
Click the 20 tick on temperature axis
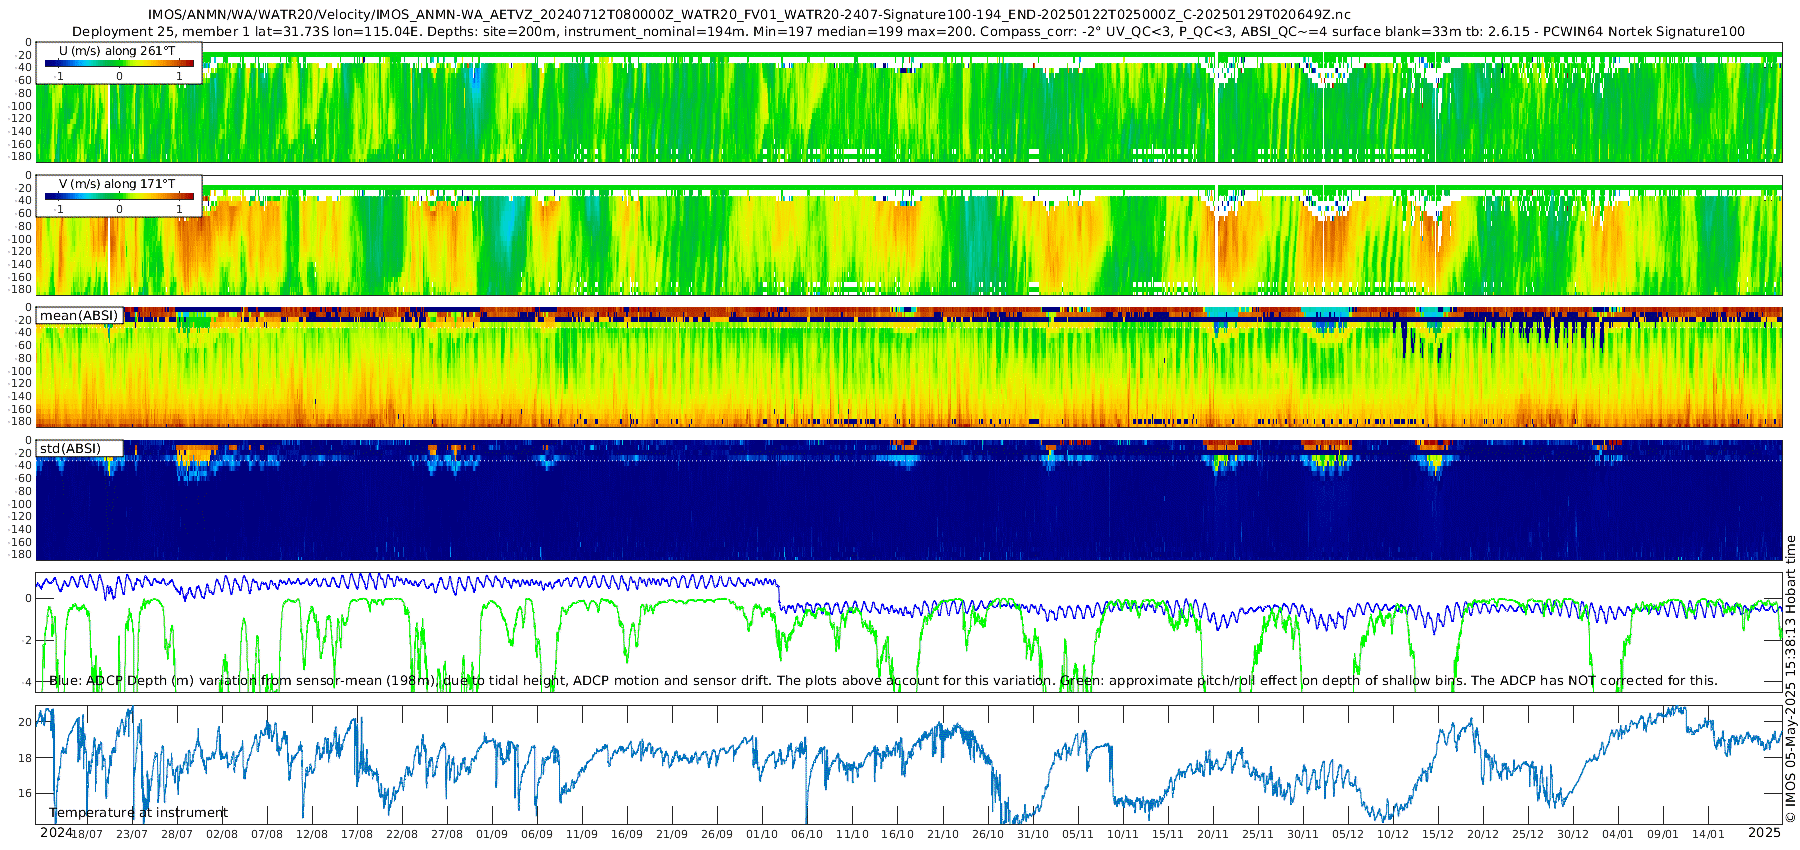click(x=25, y=722)
